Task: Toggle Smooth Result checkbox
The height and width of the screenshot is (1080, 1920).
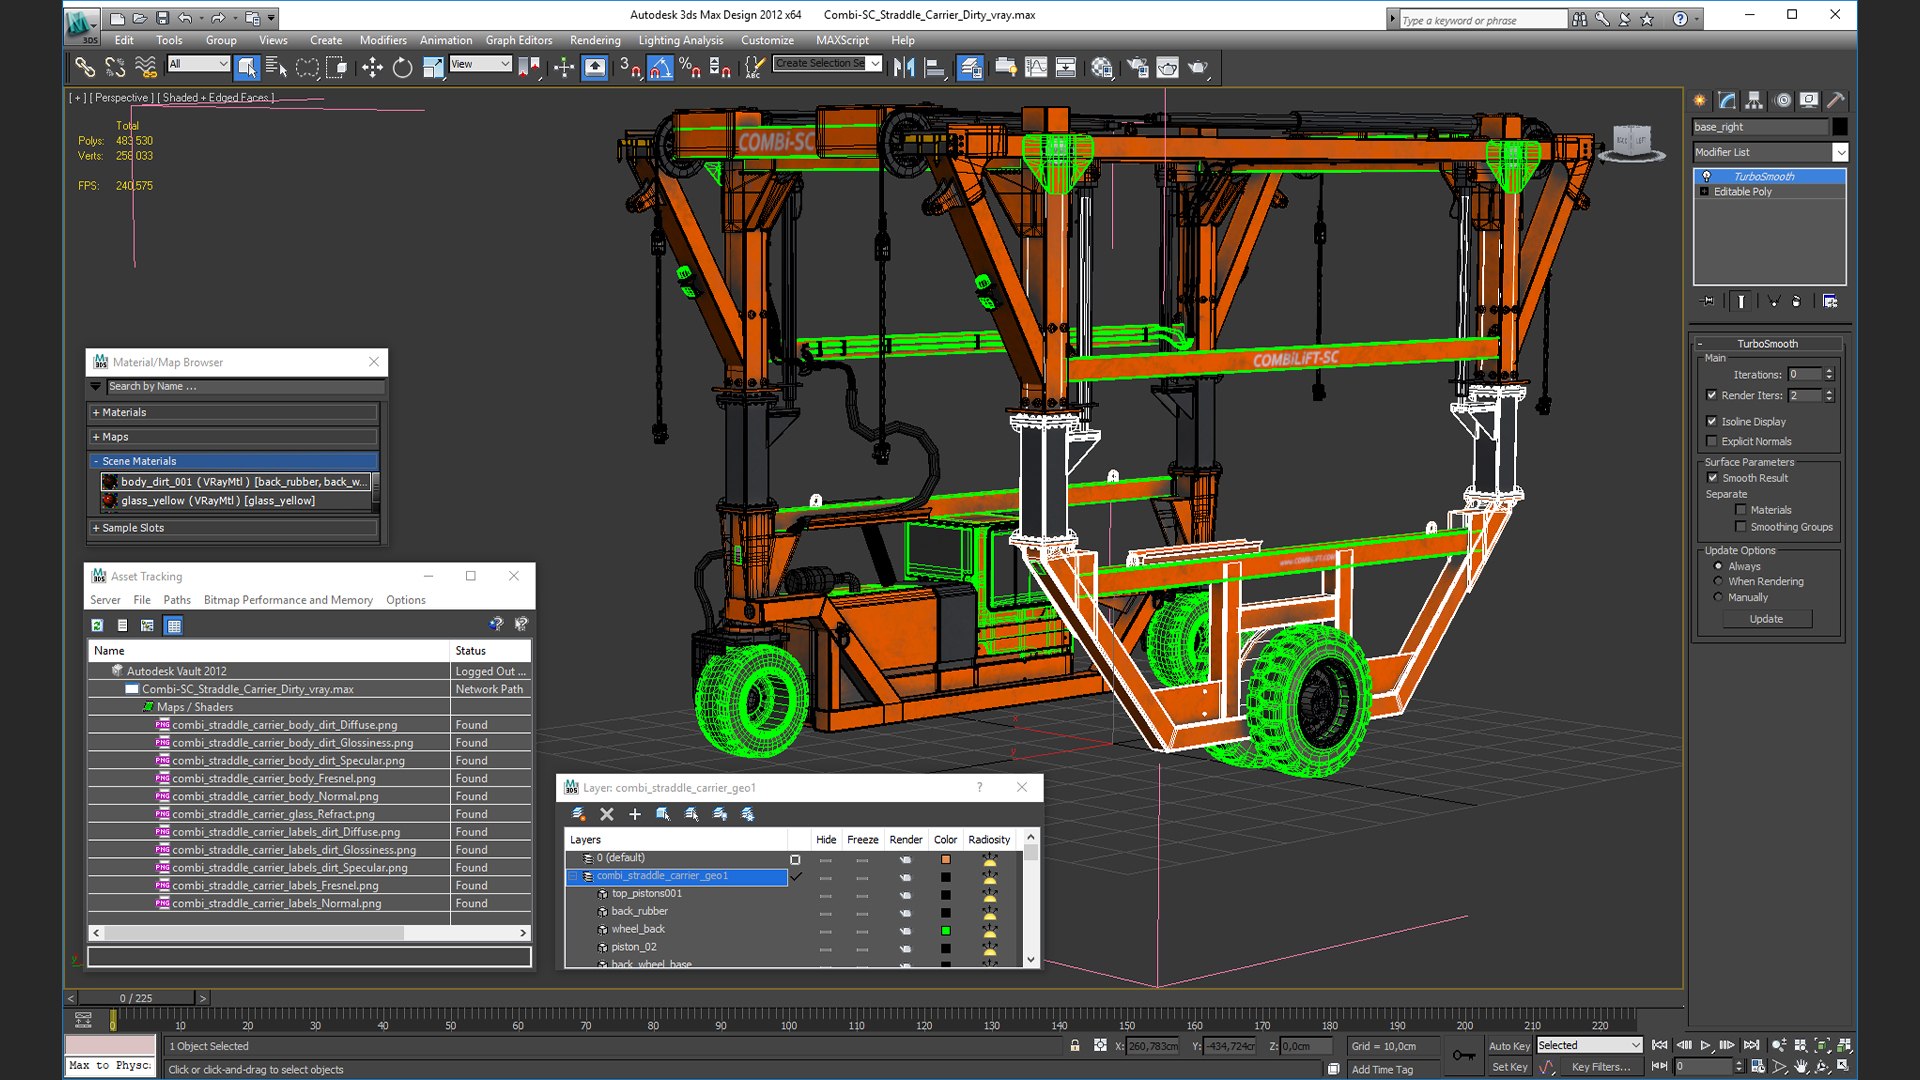Action: point(1712,478)
